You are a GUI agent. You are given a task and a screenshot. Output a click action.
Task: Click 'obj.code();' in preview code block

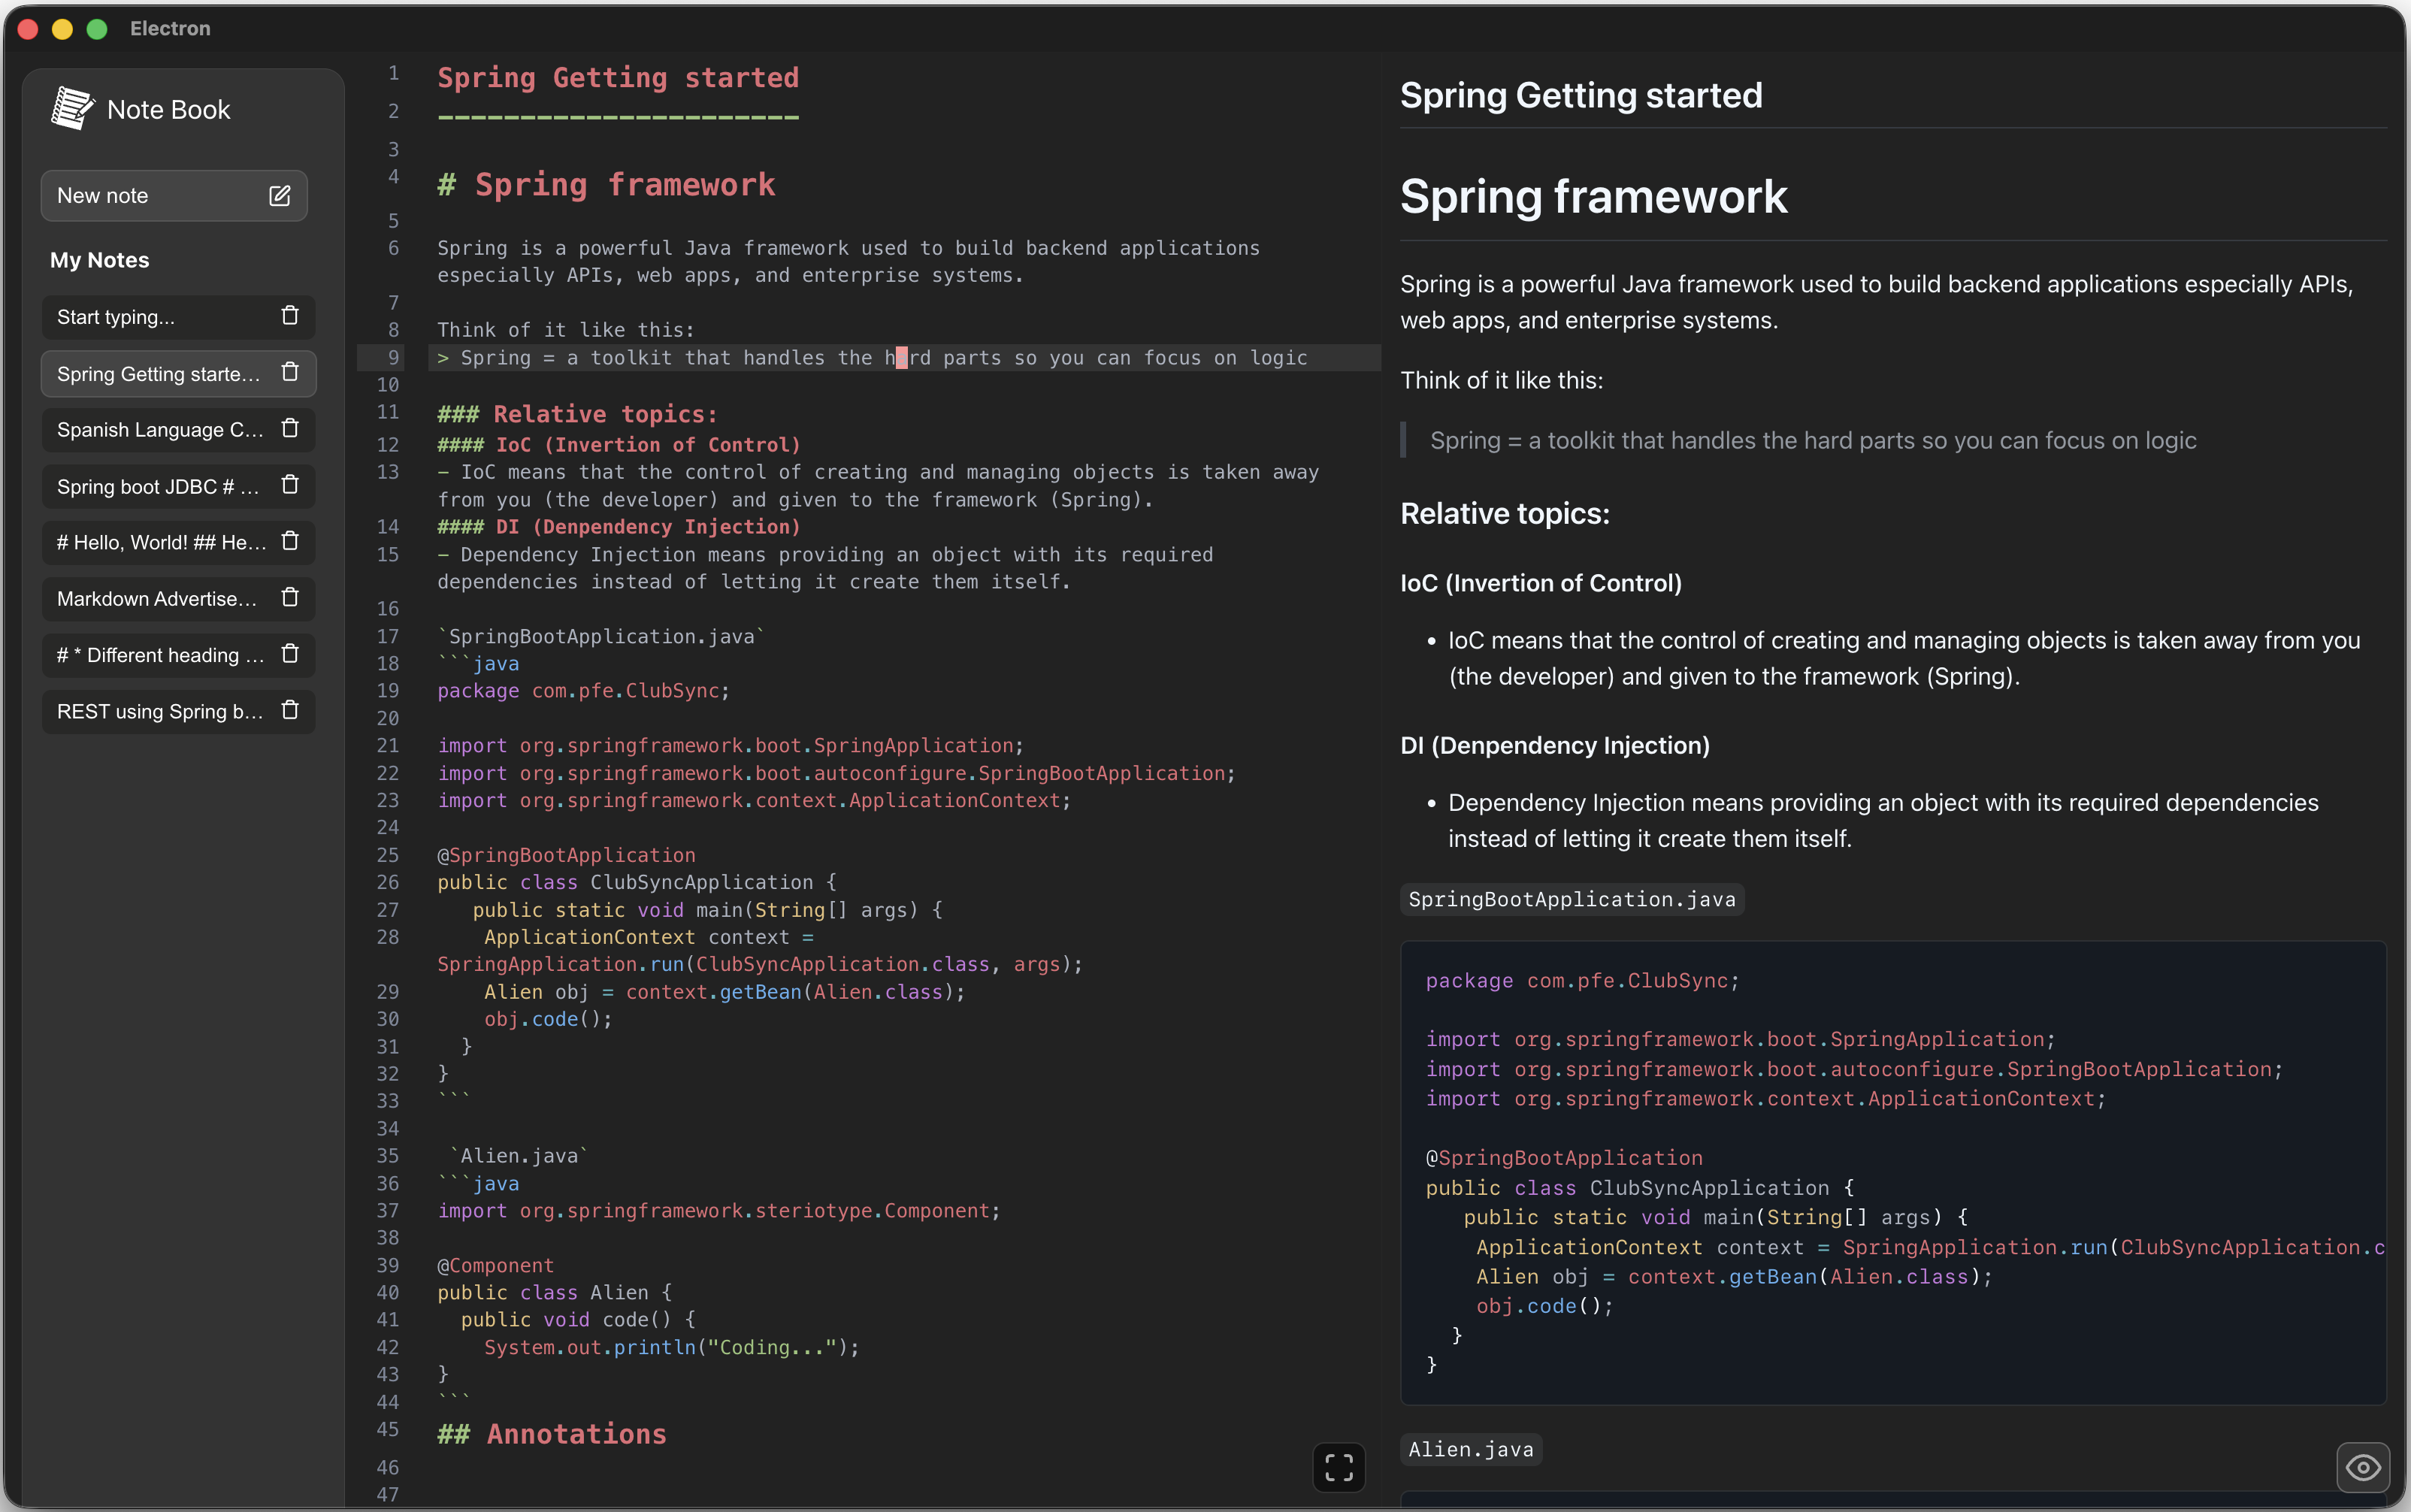[1544, 1306]
